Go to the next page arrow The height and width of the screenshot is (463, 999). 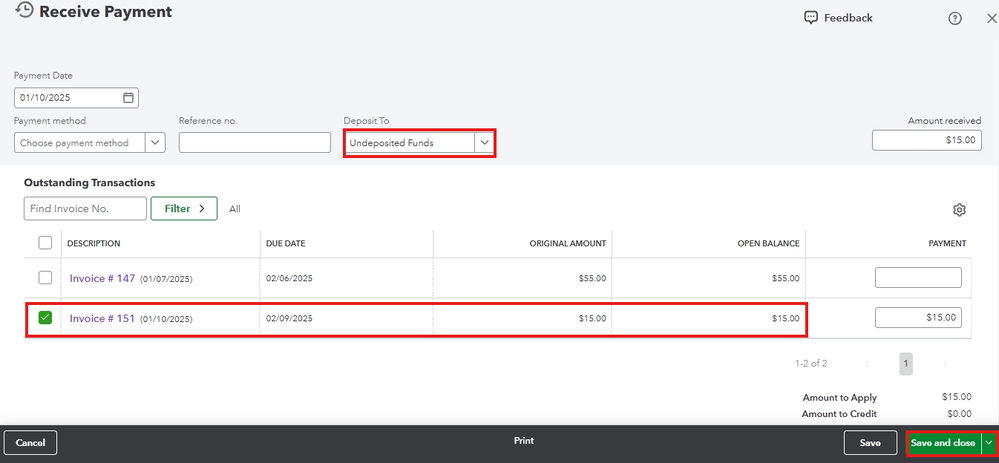click(x=944, y=364)
